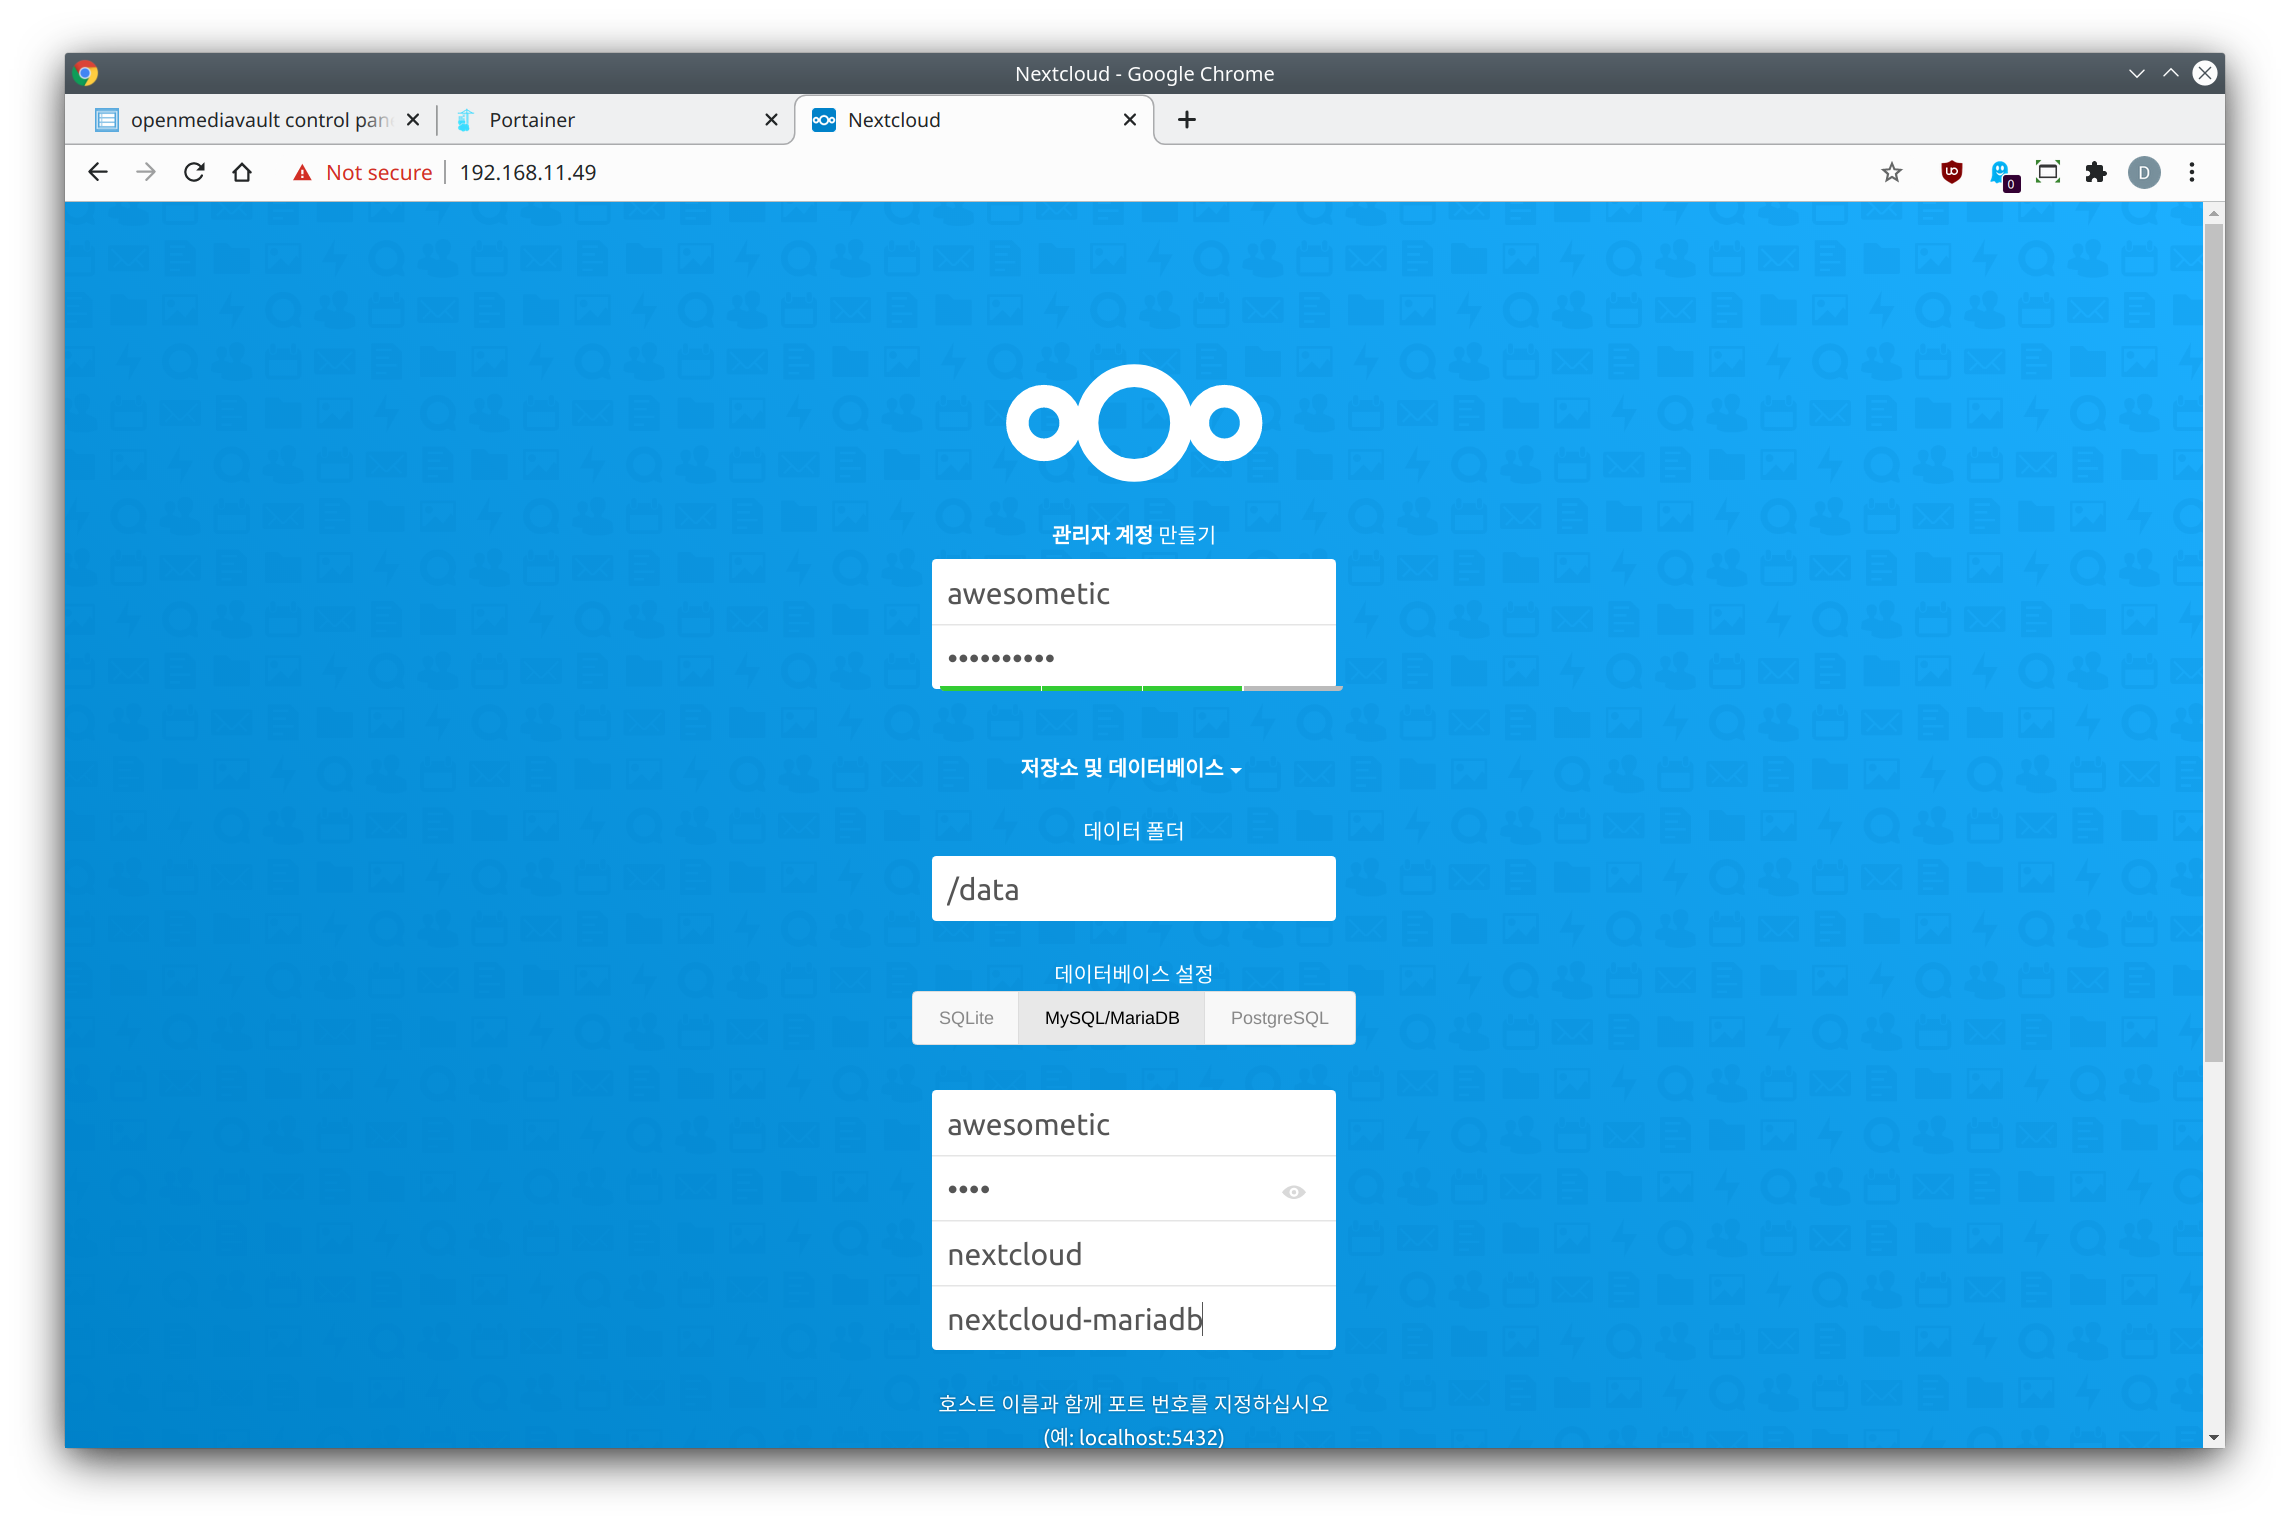
Task: Bookmark page with star icon
Action: coord(1891,172)
